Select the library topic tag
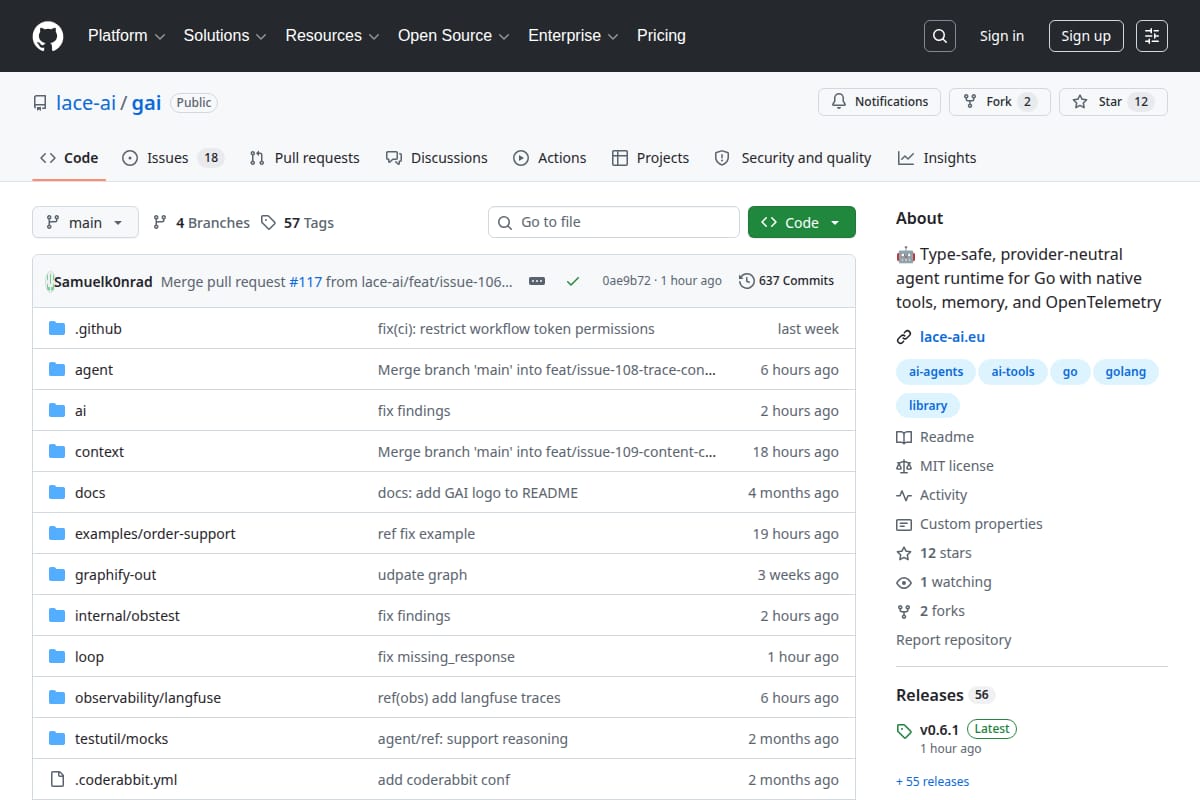This screenshot has height=800, width=1200. (x=928, y=405)
